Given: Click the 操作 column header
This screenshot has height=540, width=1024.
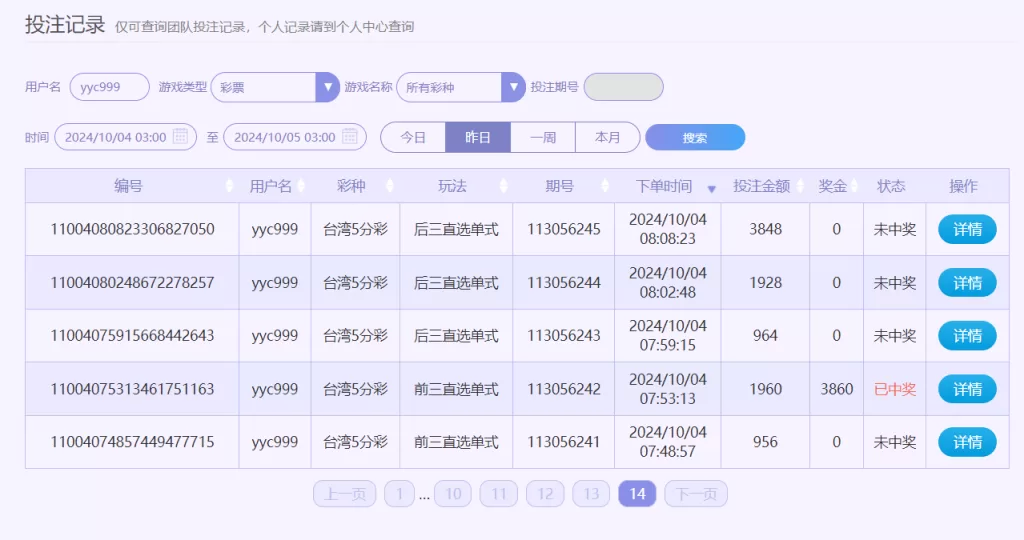Looking at the screenshot, I should (963, 186).
